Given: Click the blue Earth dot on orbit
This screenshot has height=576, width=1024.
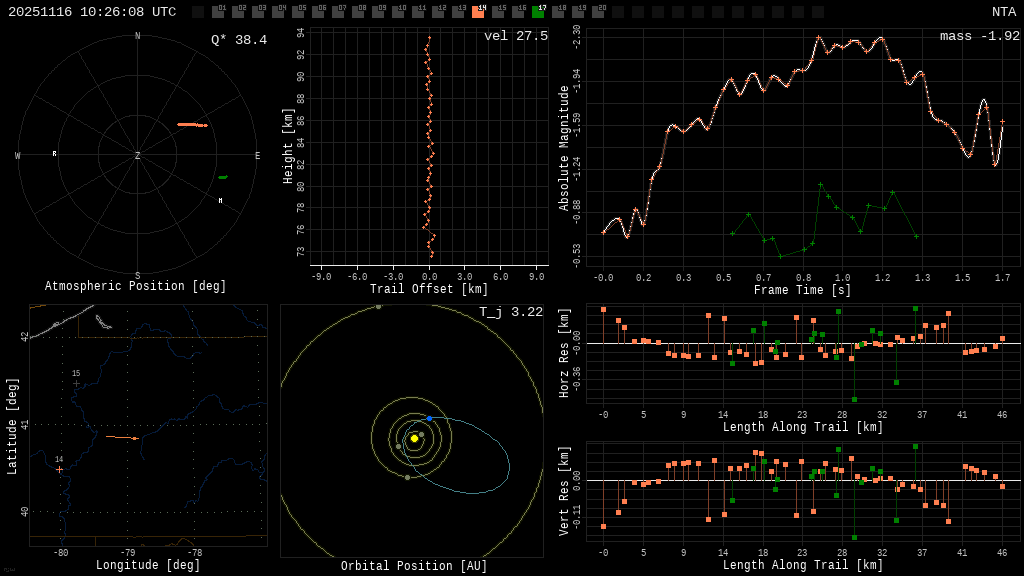Looking at the screenshot, I should [x=429, y=418].
